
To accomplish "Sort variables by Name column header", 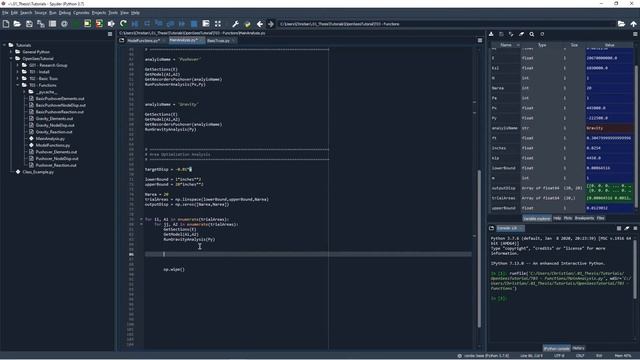I will 506,45.
